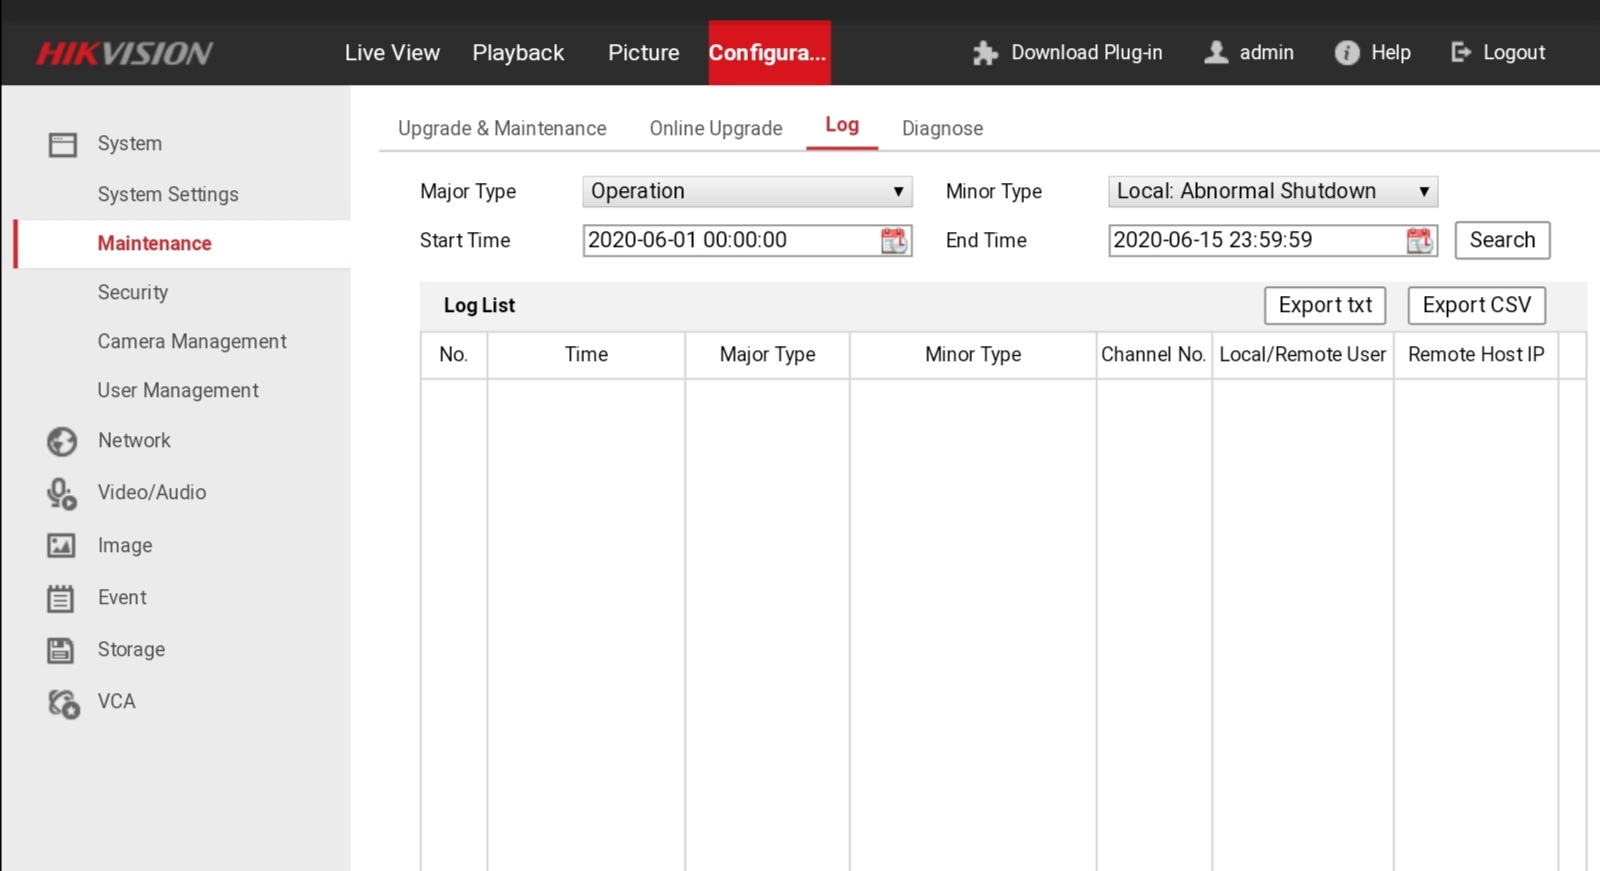This screenshot has width=1600, height=871.
Task: Open the Major Type dropdown
Action: (x=747, y=191)
